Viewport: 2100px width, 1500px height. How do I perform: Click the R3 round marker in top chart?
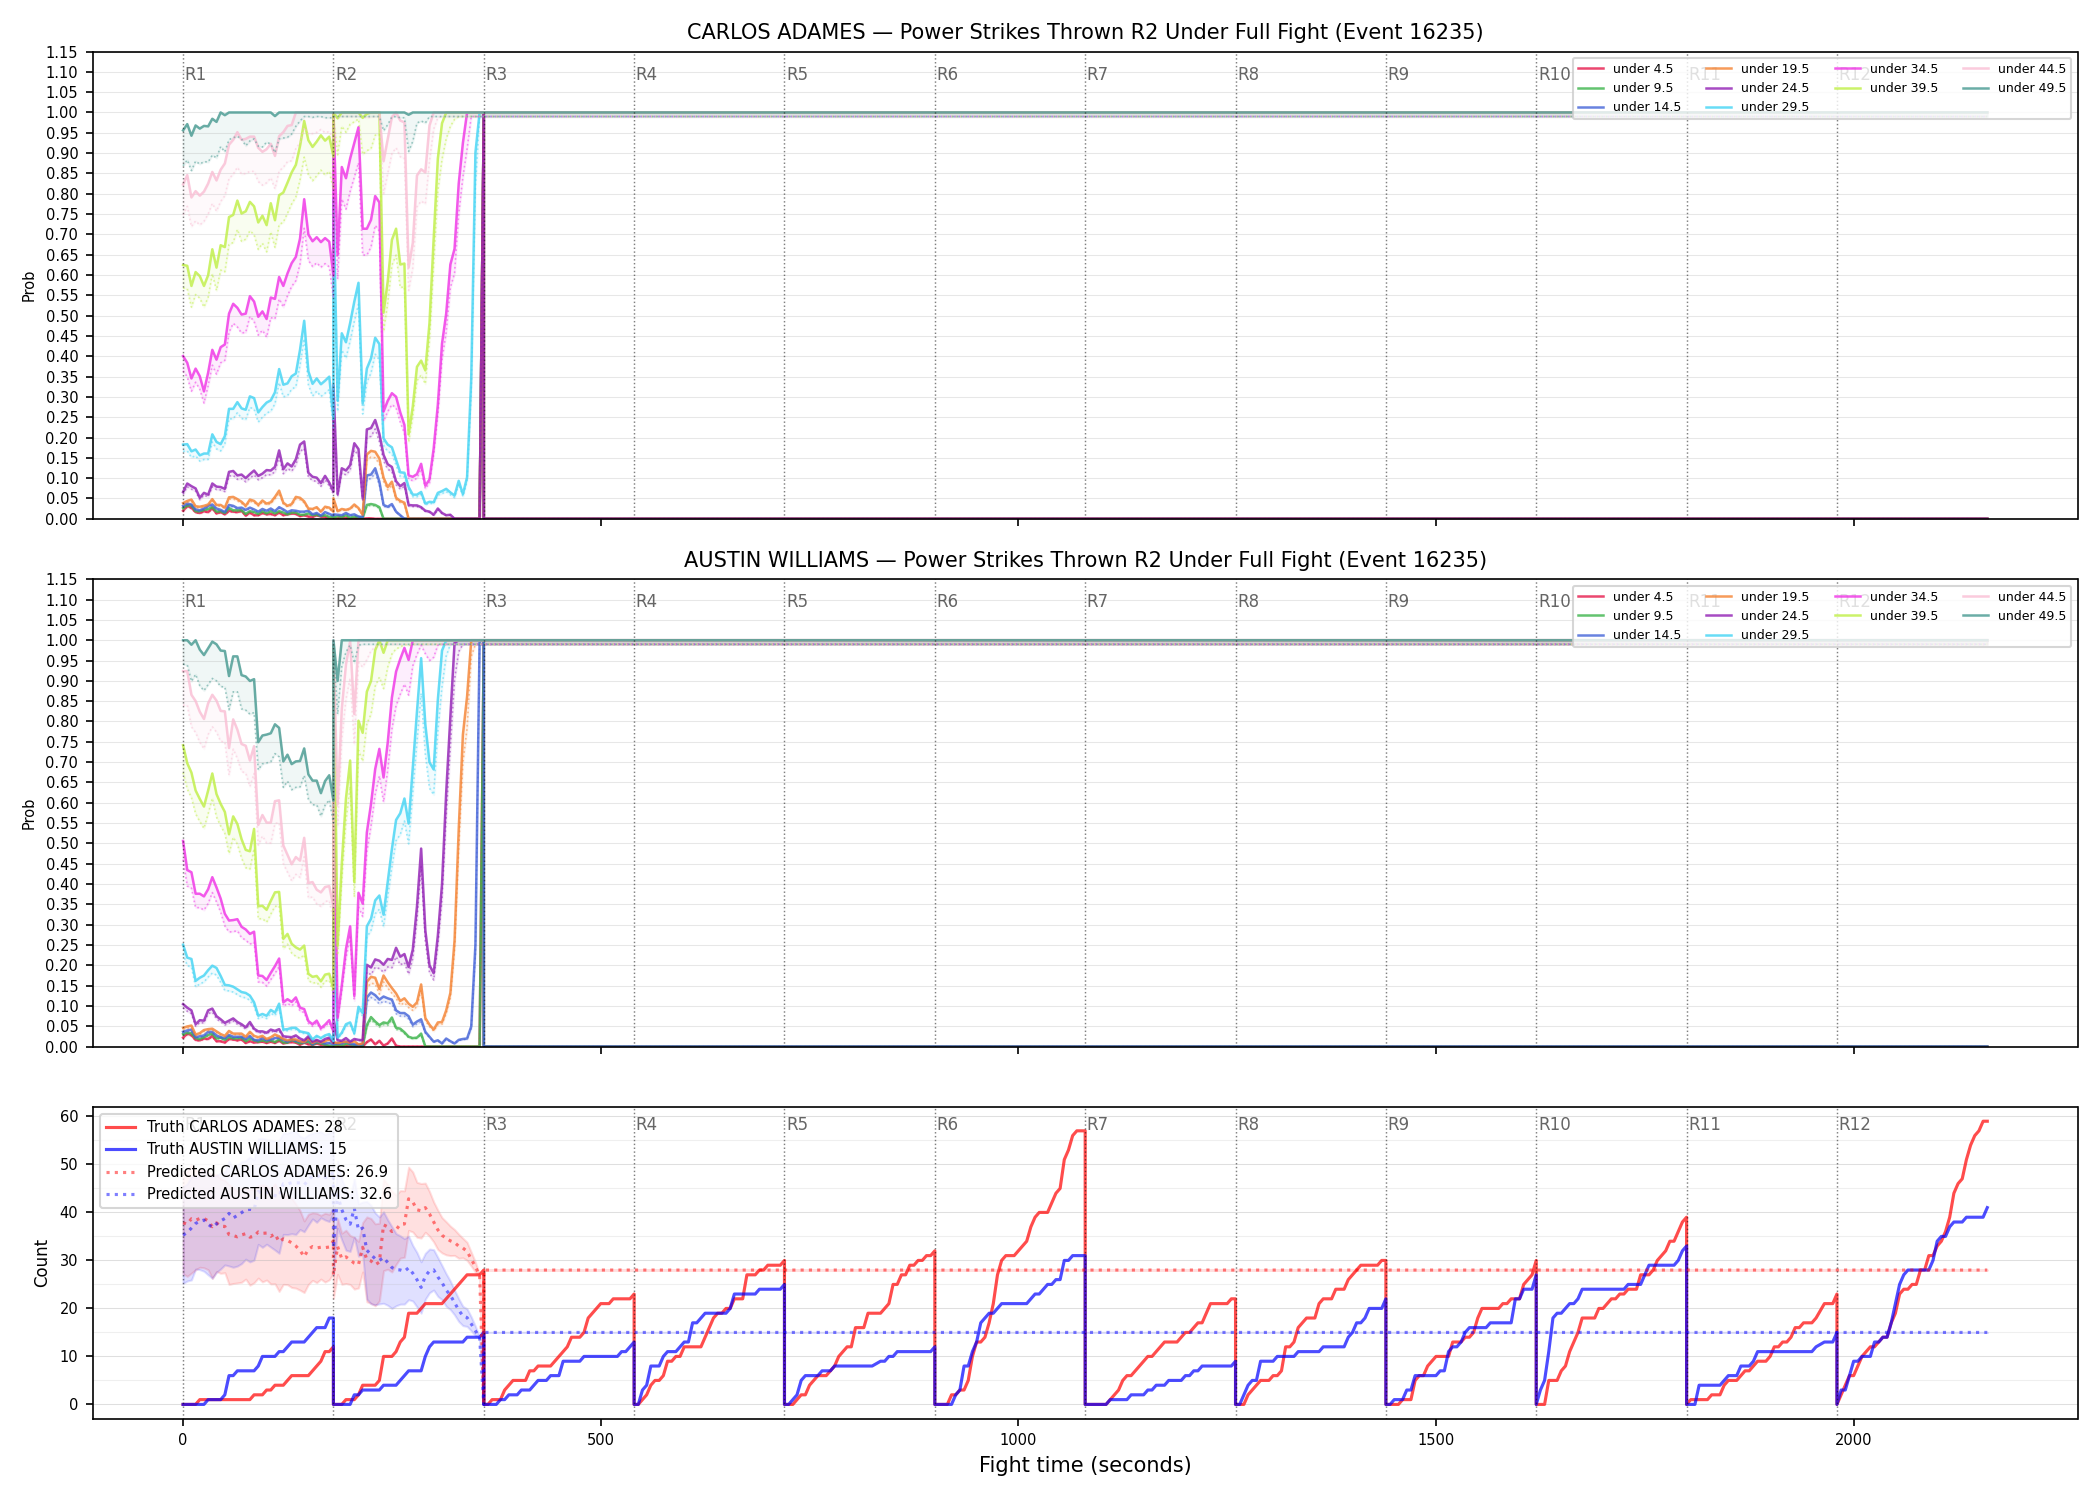click(x=496, y=74)
